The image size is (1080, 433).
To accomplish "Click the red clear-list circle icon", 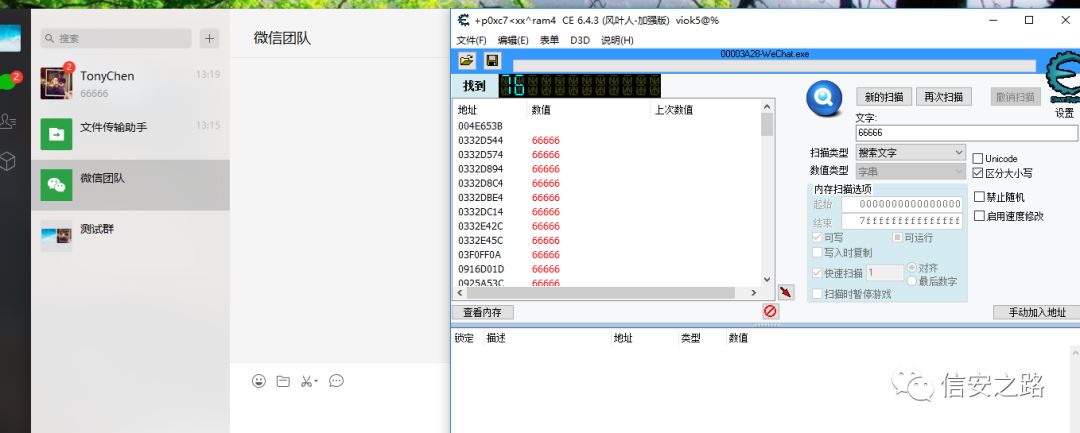I will pos(770,311).
